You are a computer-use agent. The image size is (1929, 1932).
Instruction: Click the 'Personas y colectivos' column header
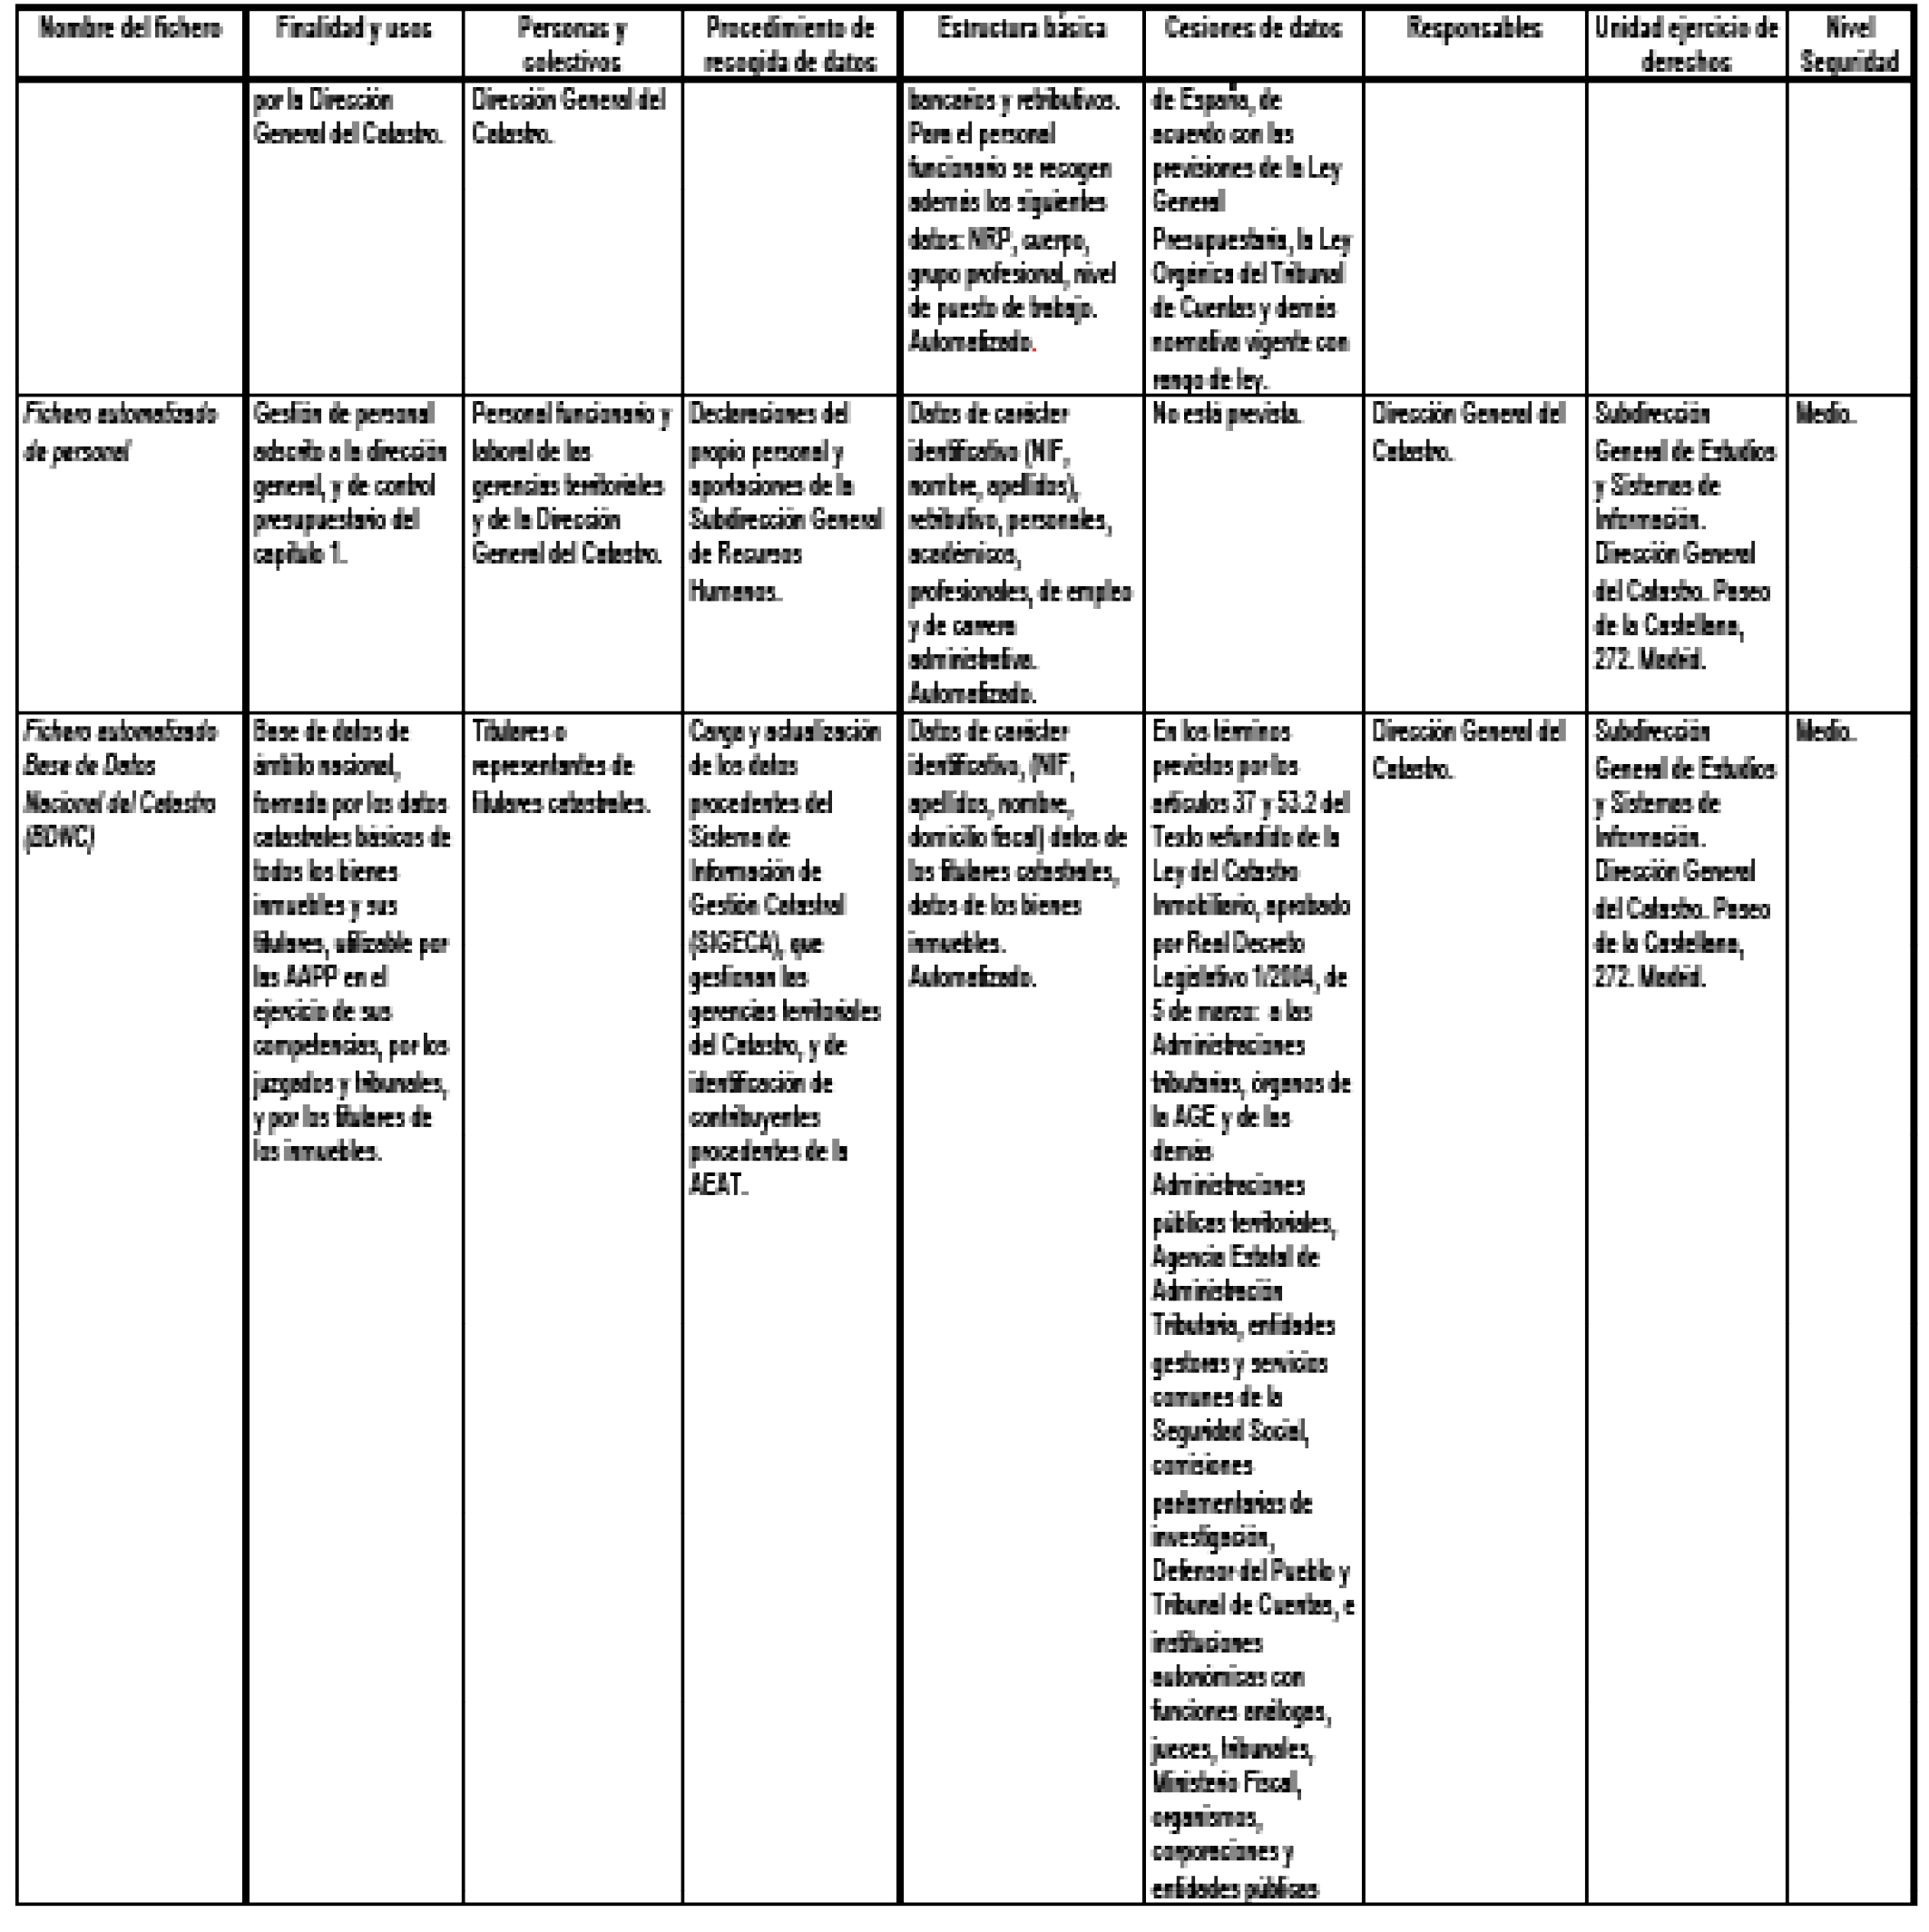(x=573, y=43)
